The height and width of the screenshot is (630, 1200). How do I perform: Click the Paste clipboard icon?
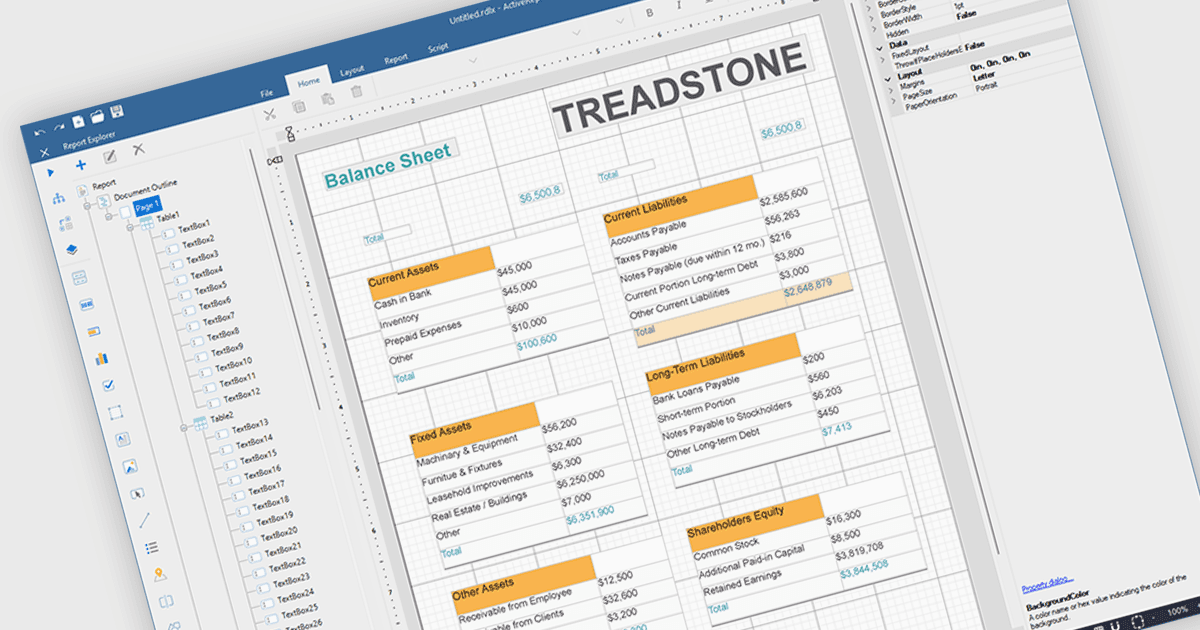[x=327, y=99]
